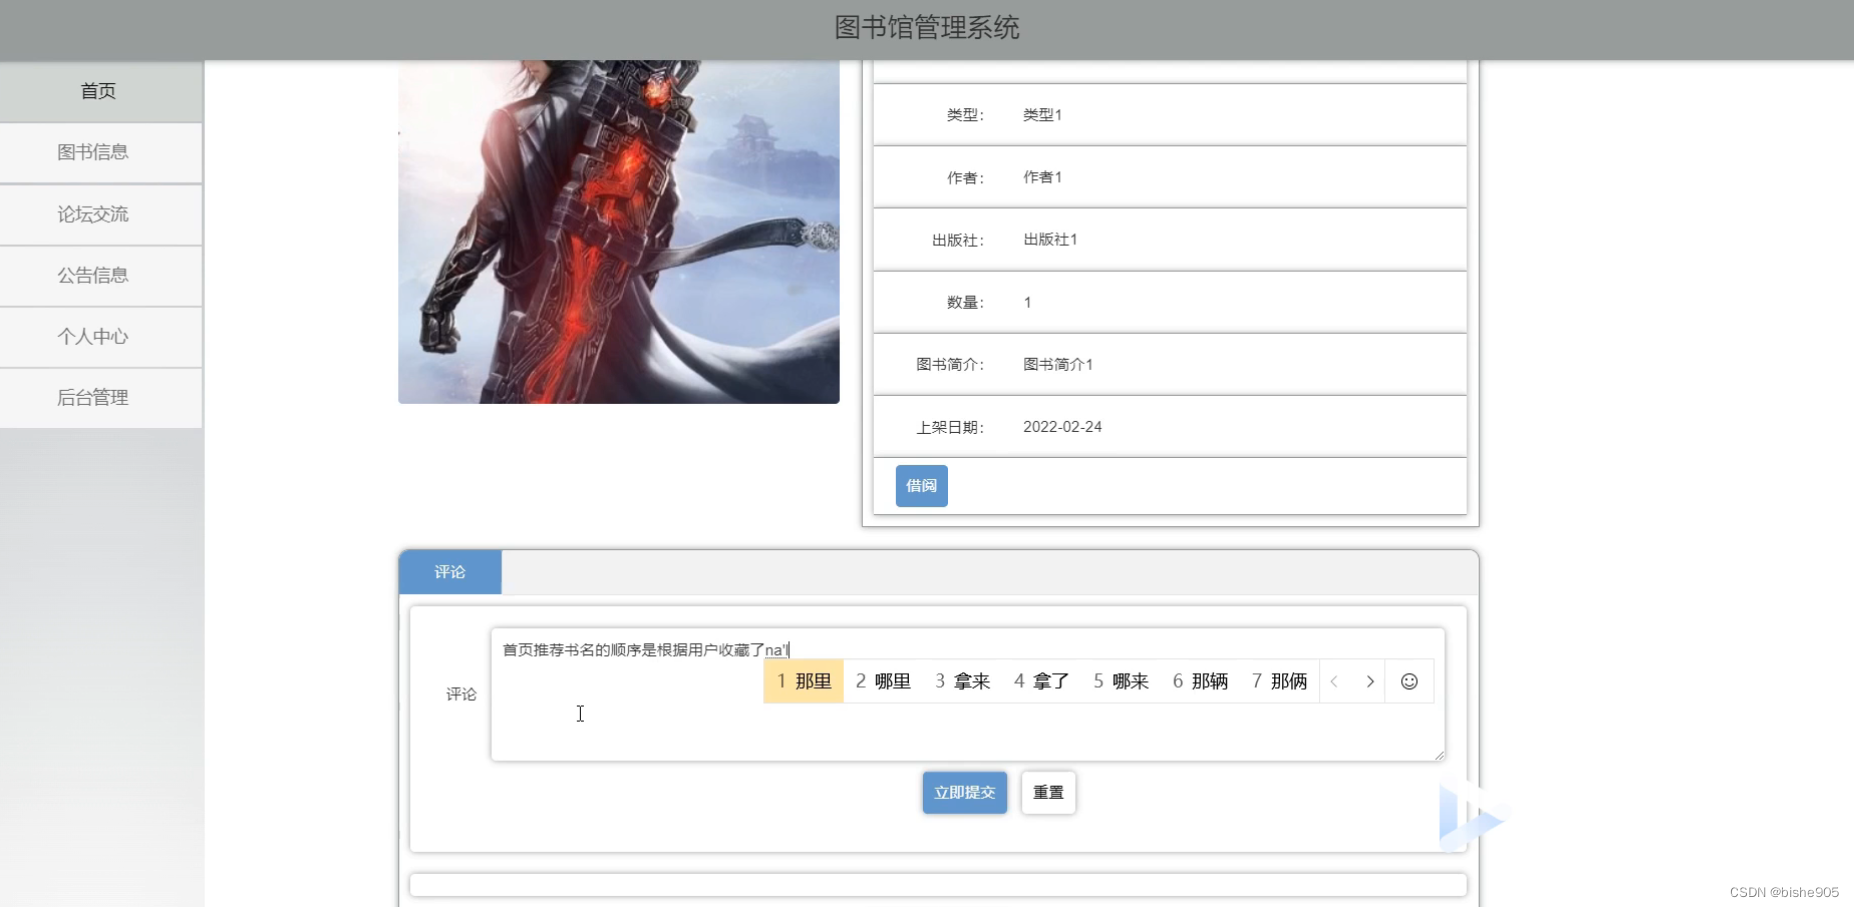Click the 借阅 button
1854x907 pixels.
pyautogui.click(x=921, y=486)
